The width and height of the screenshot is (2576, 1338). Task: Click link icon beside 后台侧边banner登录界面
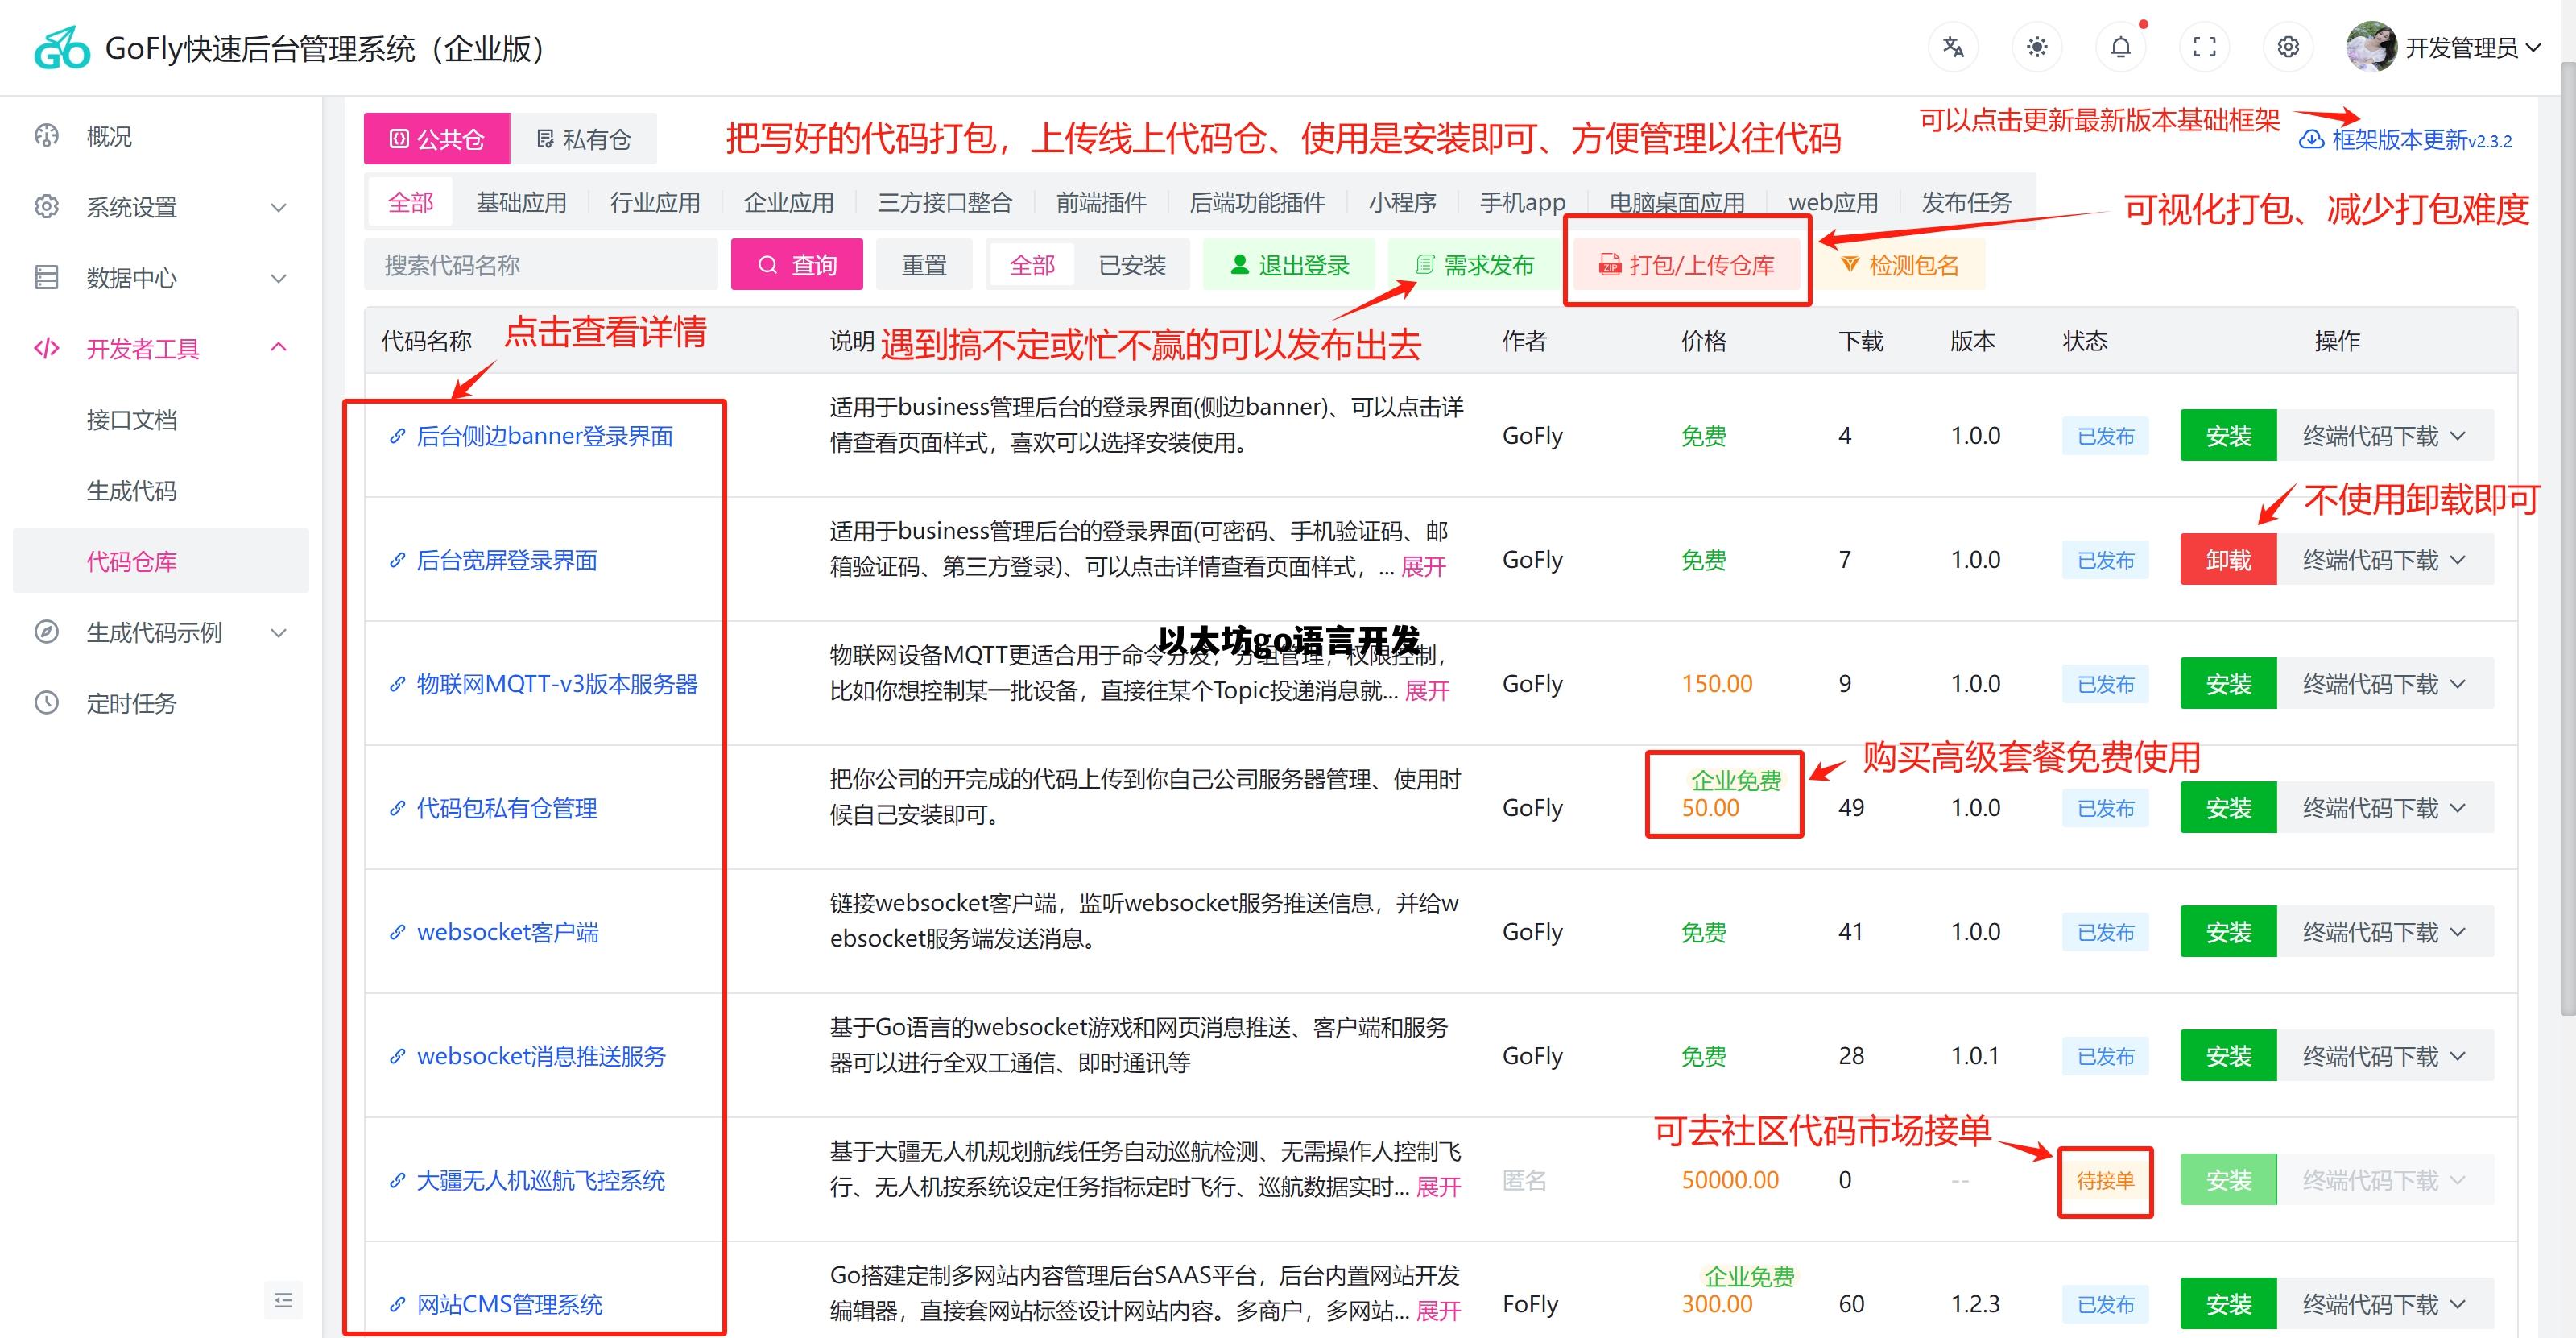[397, 436]
